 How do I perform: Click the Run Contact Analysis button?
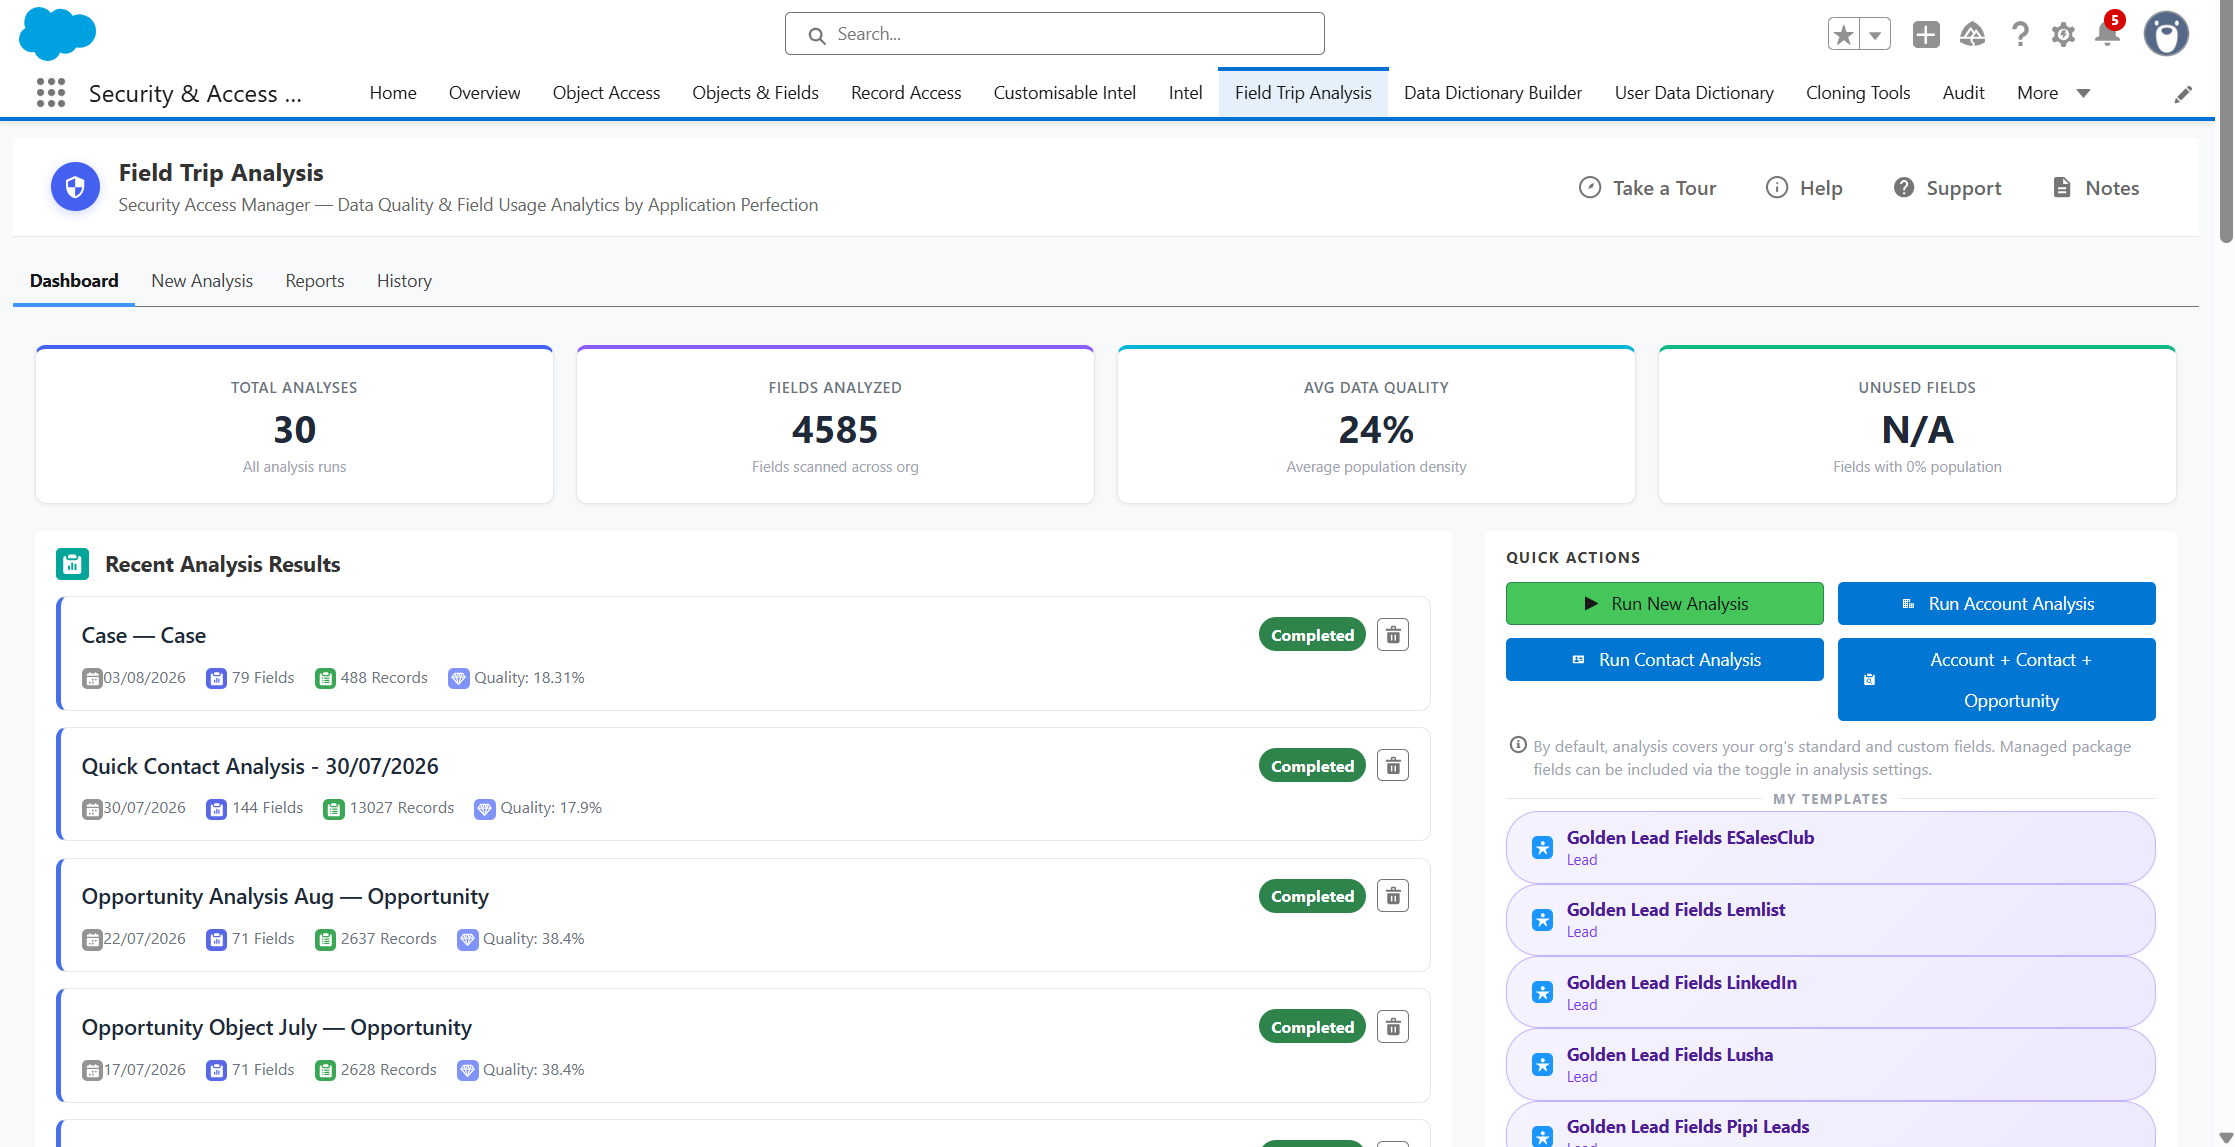(1664, 660)
